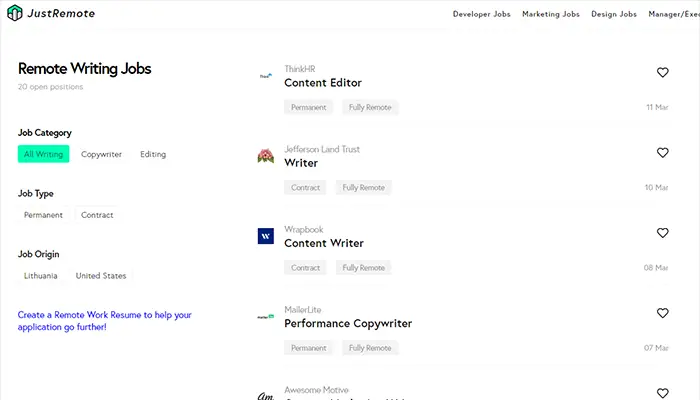
Task: Favorite the Jefferson Land Trust Writer job
Action: (x=662, y=153)
